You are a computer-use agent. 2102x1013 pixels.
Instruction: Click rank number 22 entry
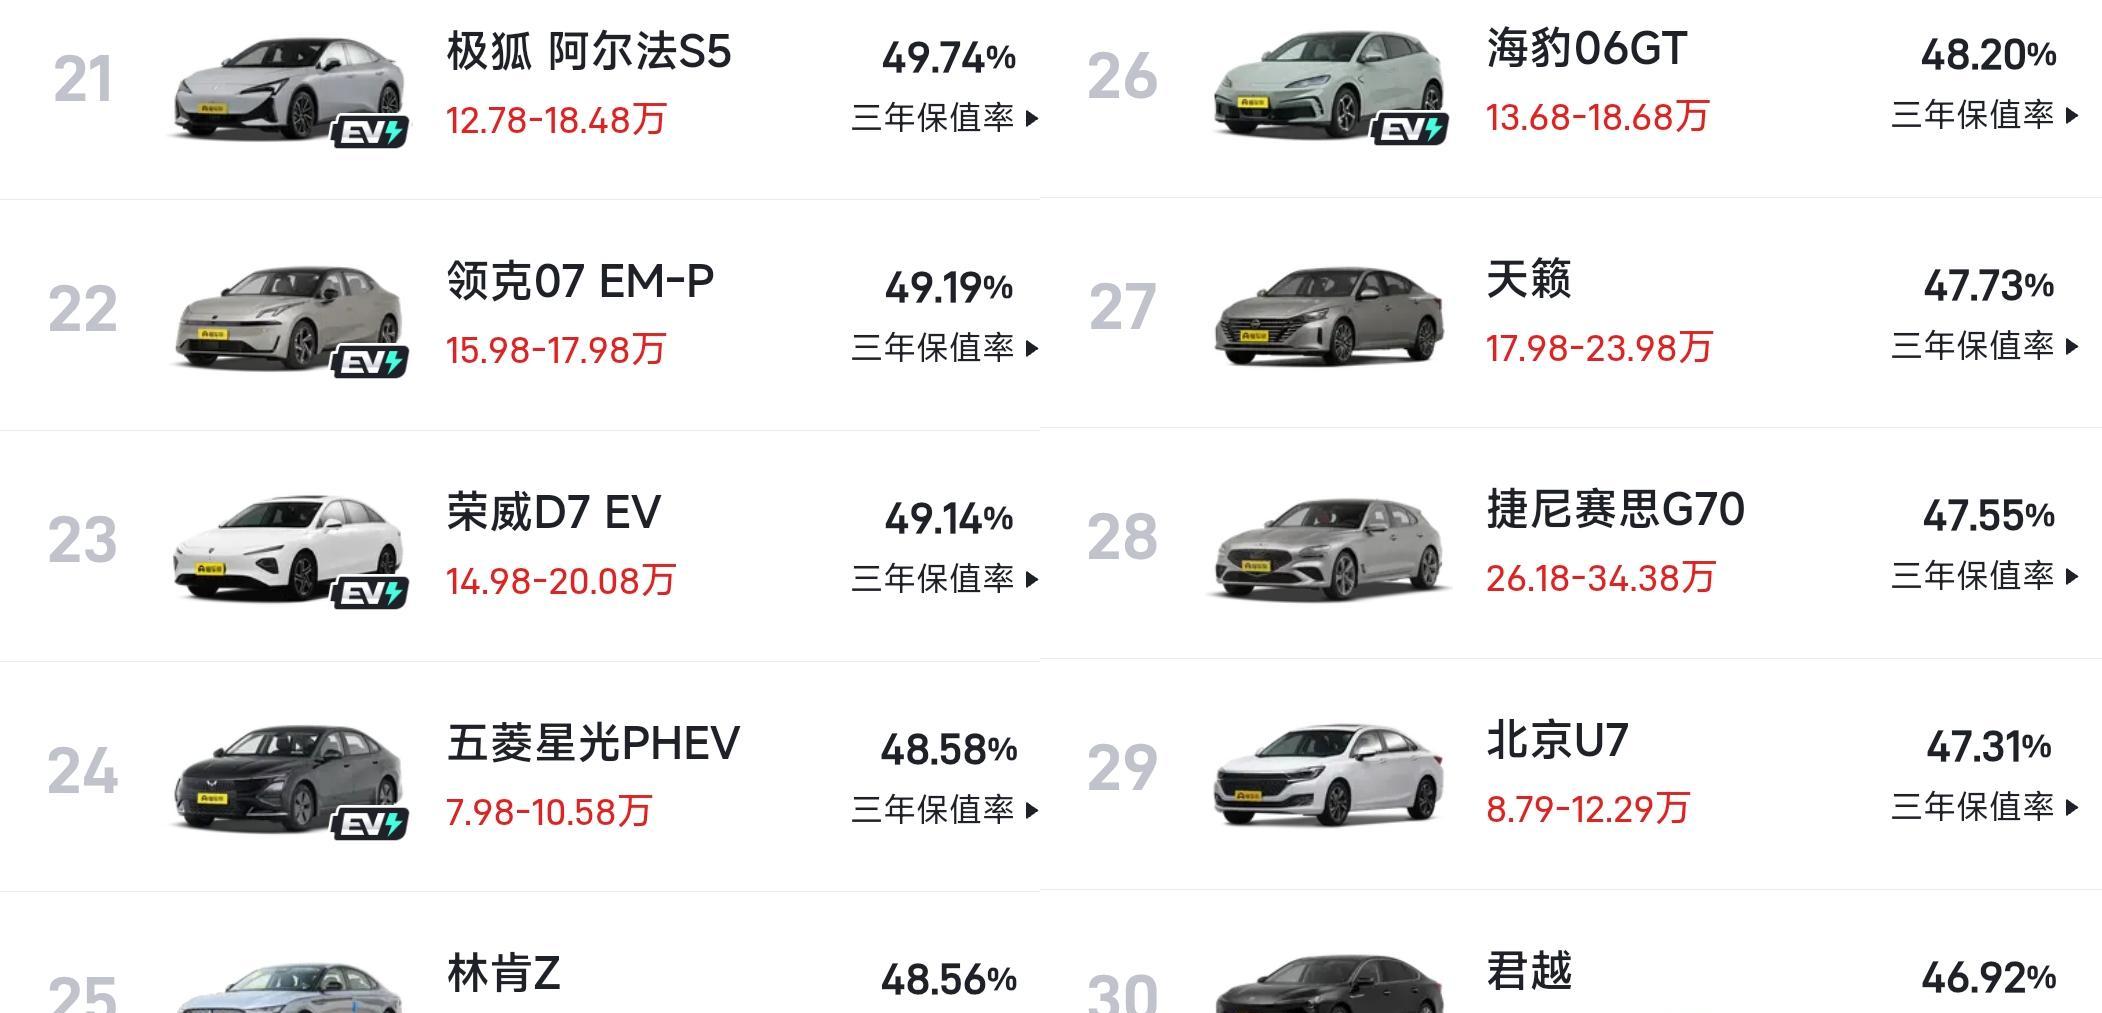click(83, 310)
